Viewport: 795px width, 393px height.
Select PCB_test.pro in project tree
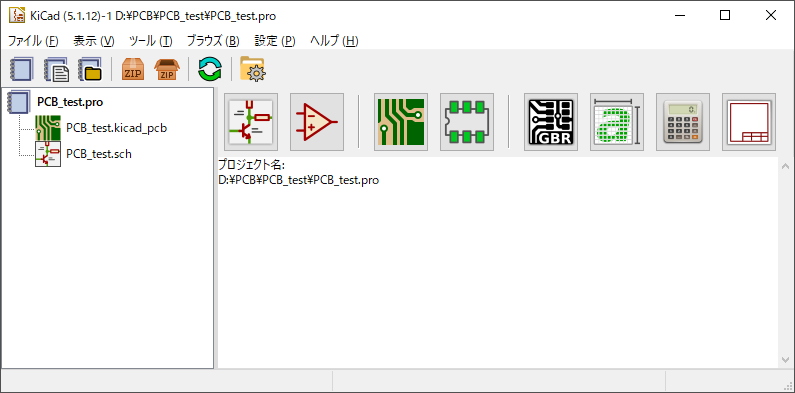(70, 102)
